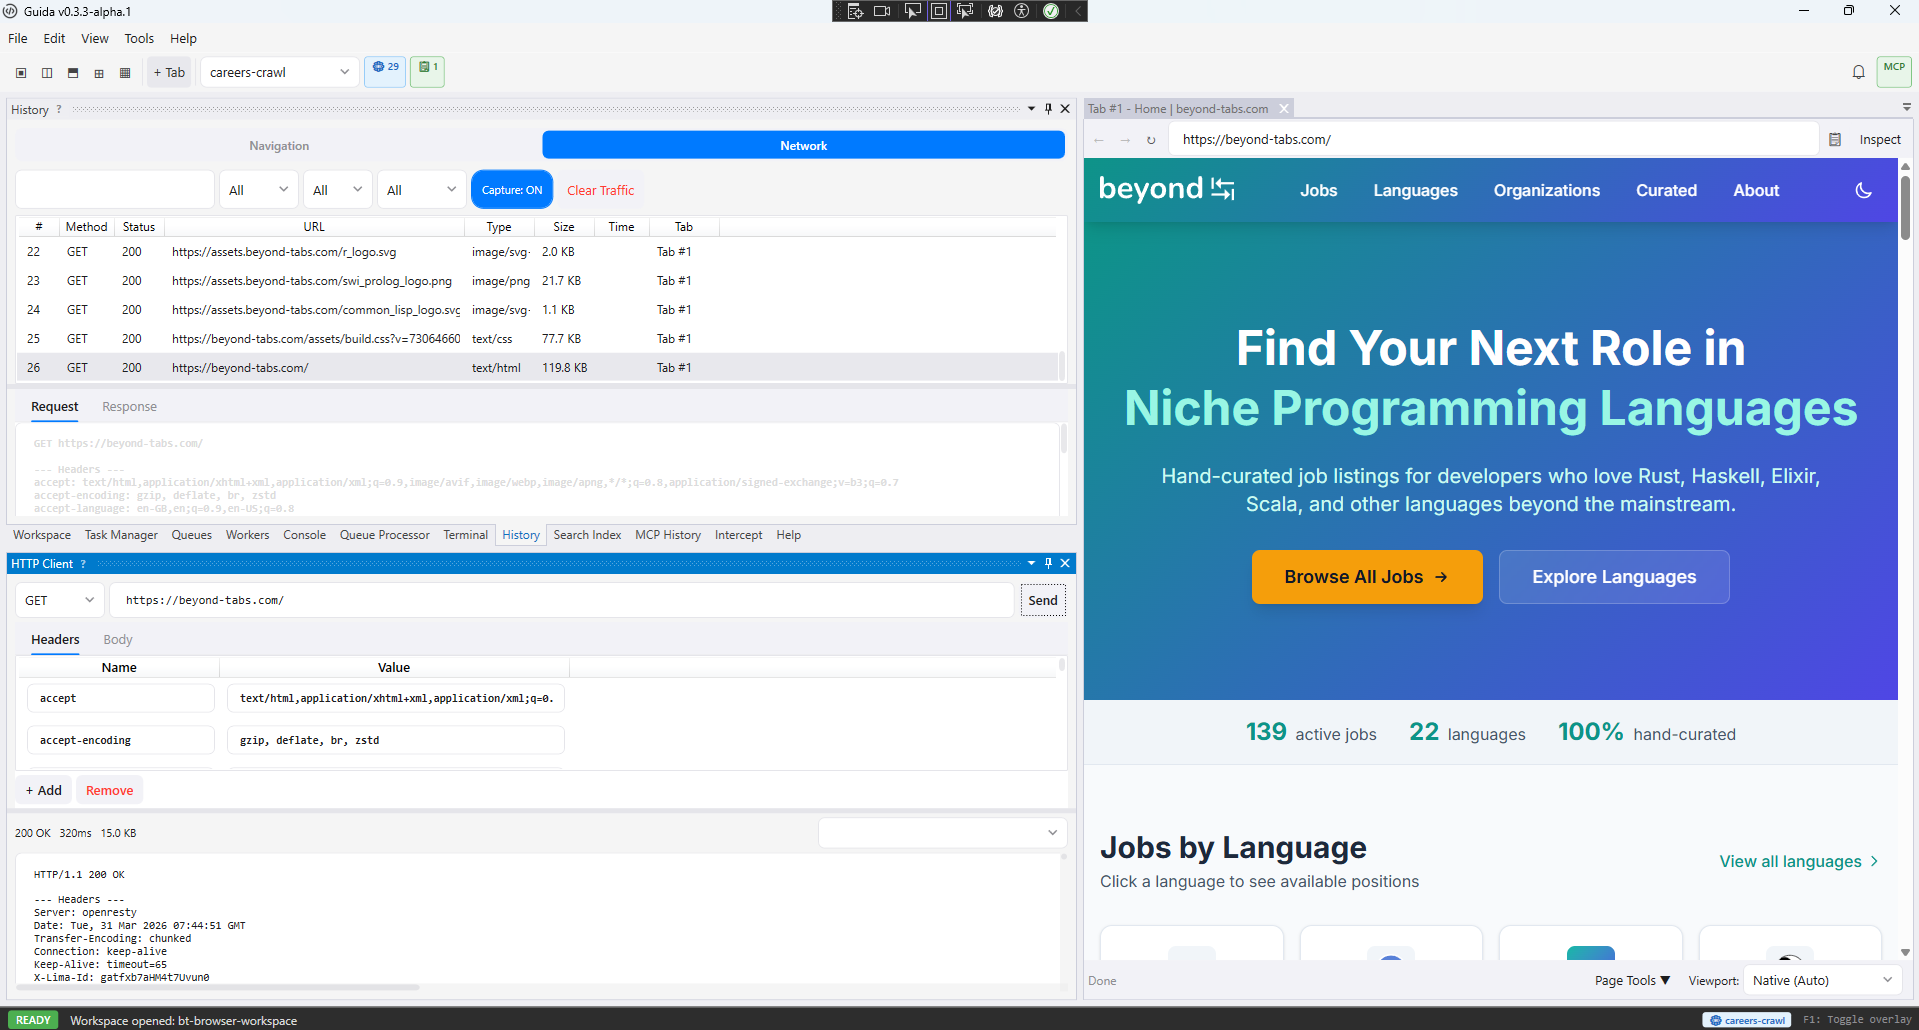Open the Response tab of request details
1919x1030 pixels.
[129, 407]
